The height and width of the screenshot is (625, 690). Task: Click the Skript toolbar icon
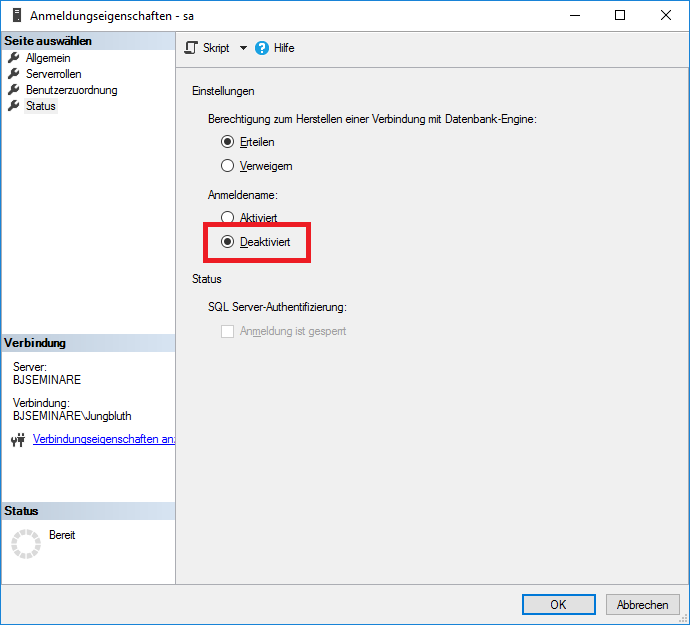(191, 48)
